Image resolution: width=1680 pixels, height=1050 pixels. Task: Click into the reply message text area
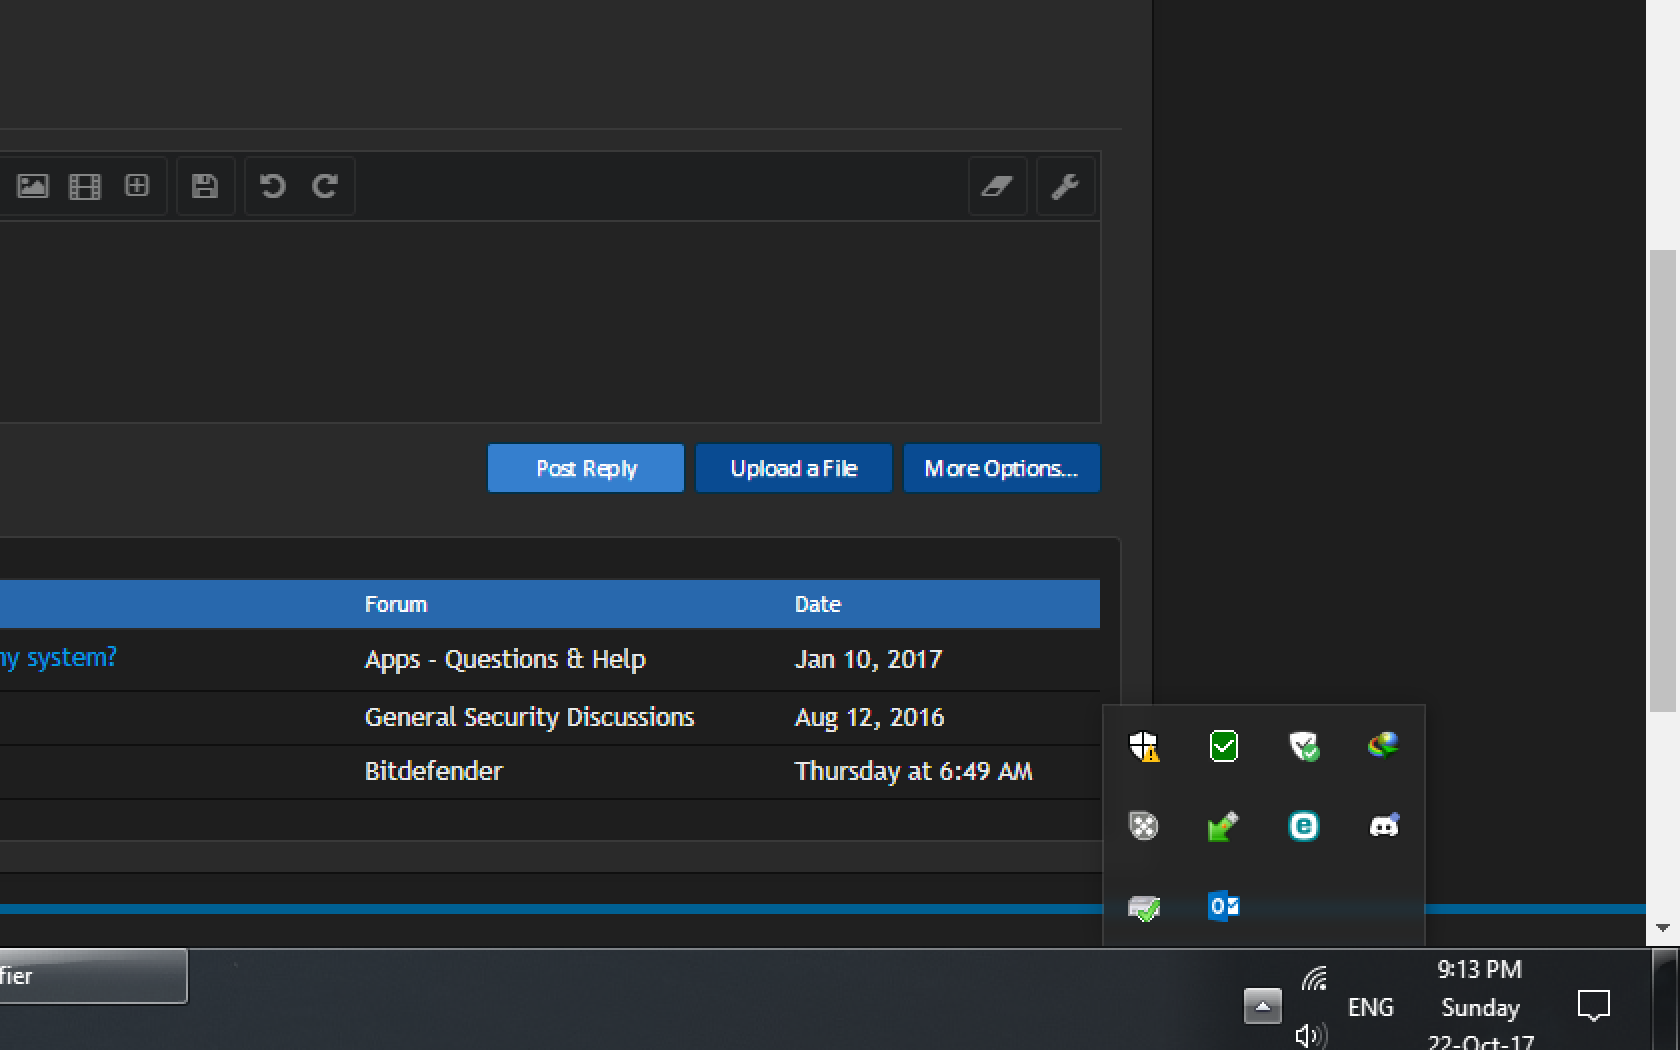(550, 322)
